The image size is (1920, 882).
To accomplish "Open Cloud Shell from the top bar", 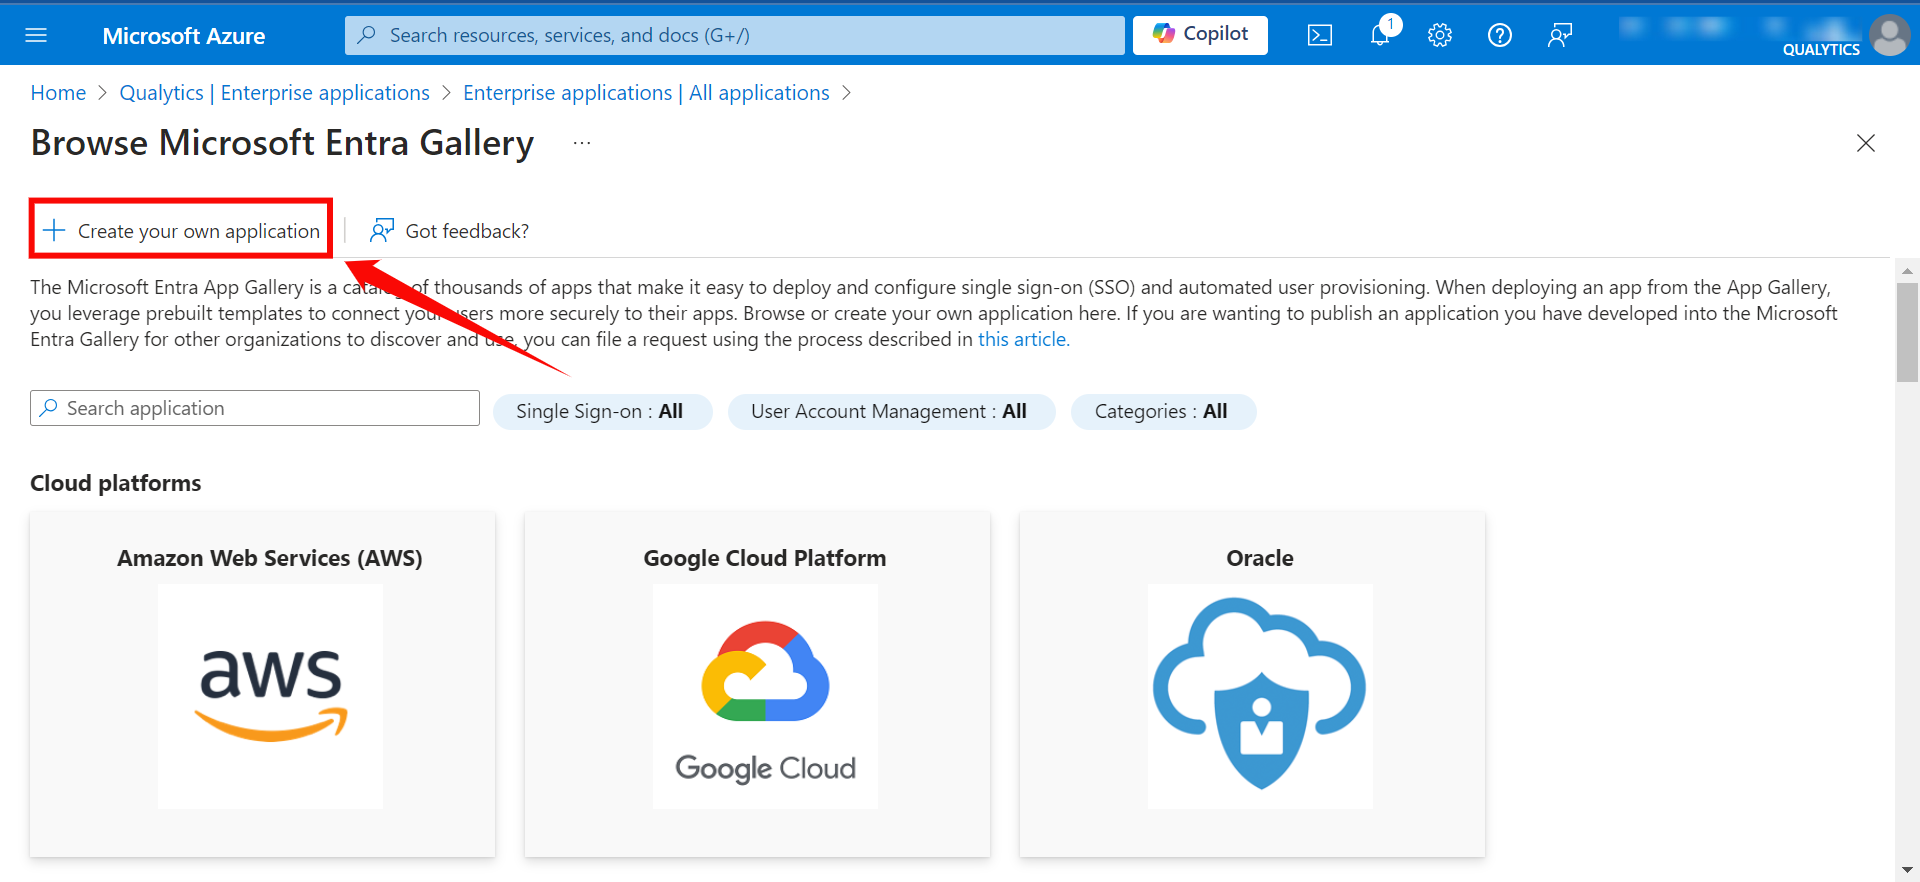I will 1320,35.
